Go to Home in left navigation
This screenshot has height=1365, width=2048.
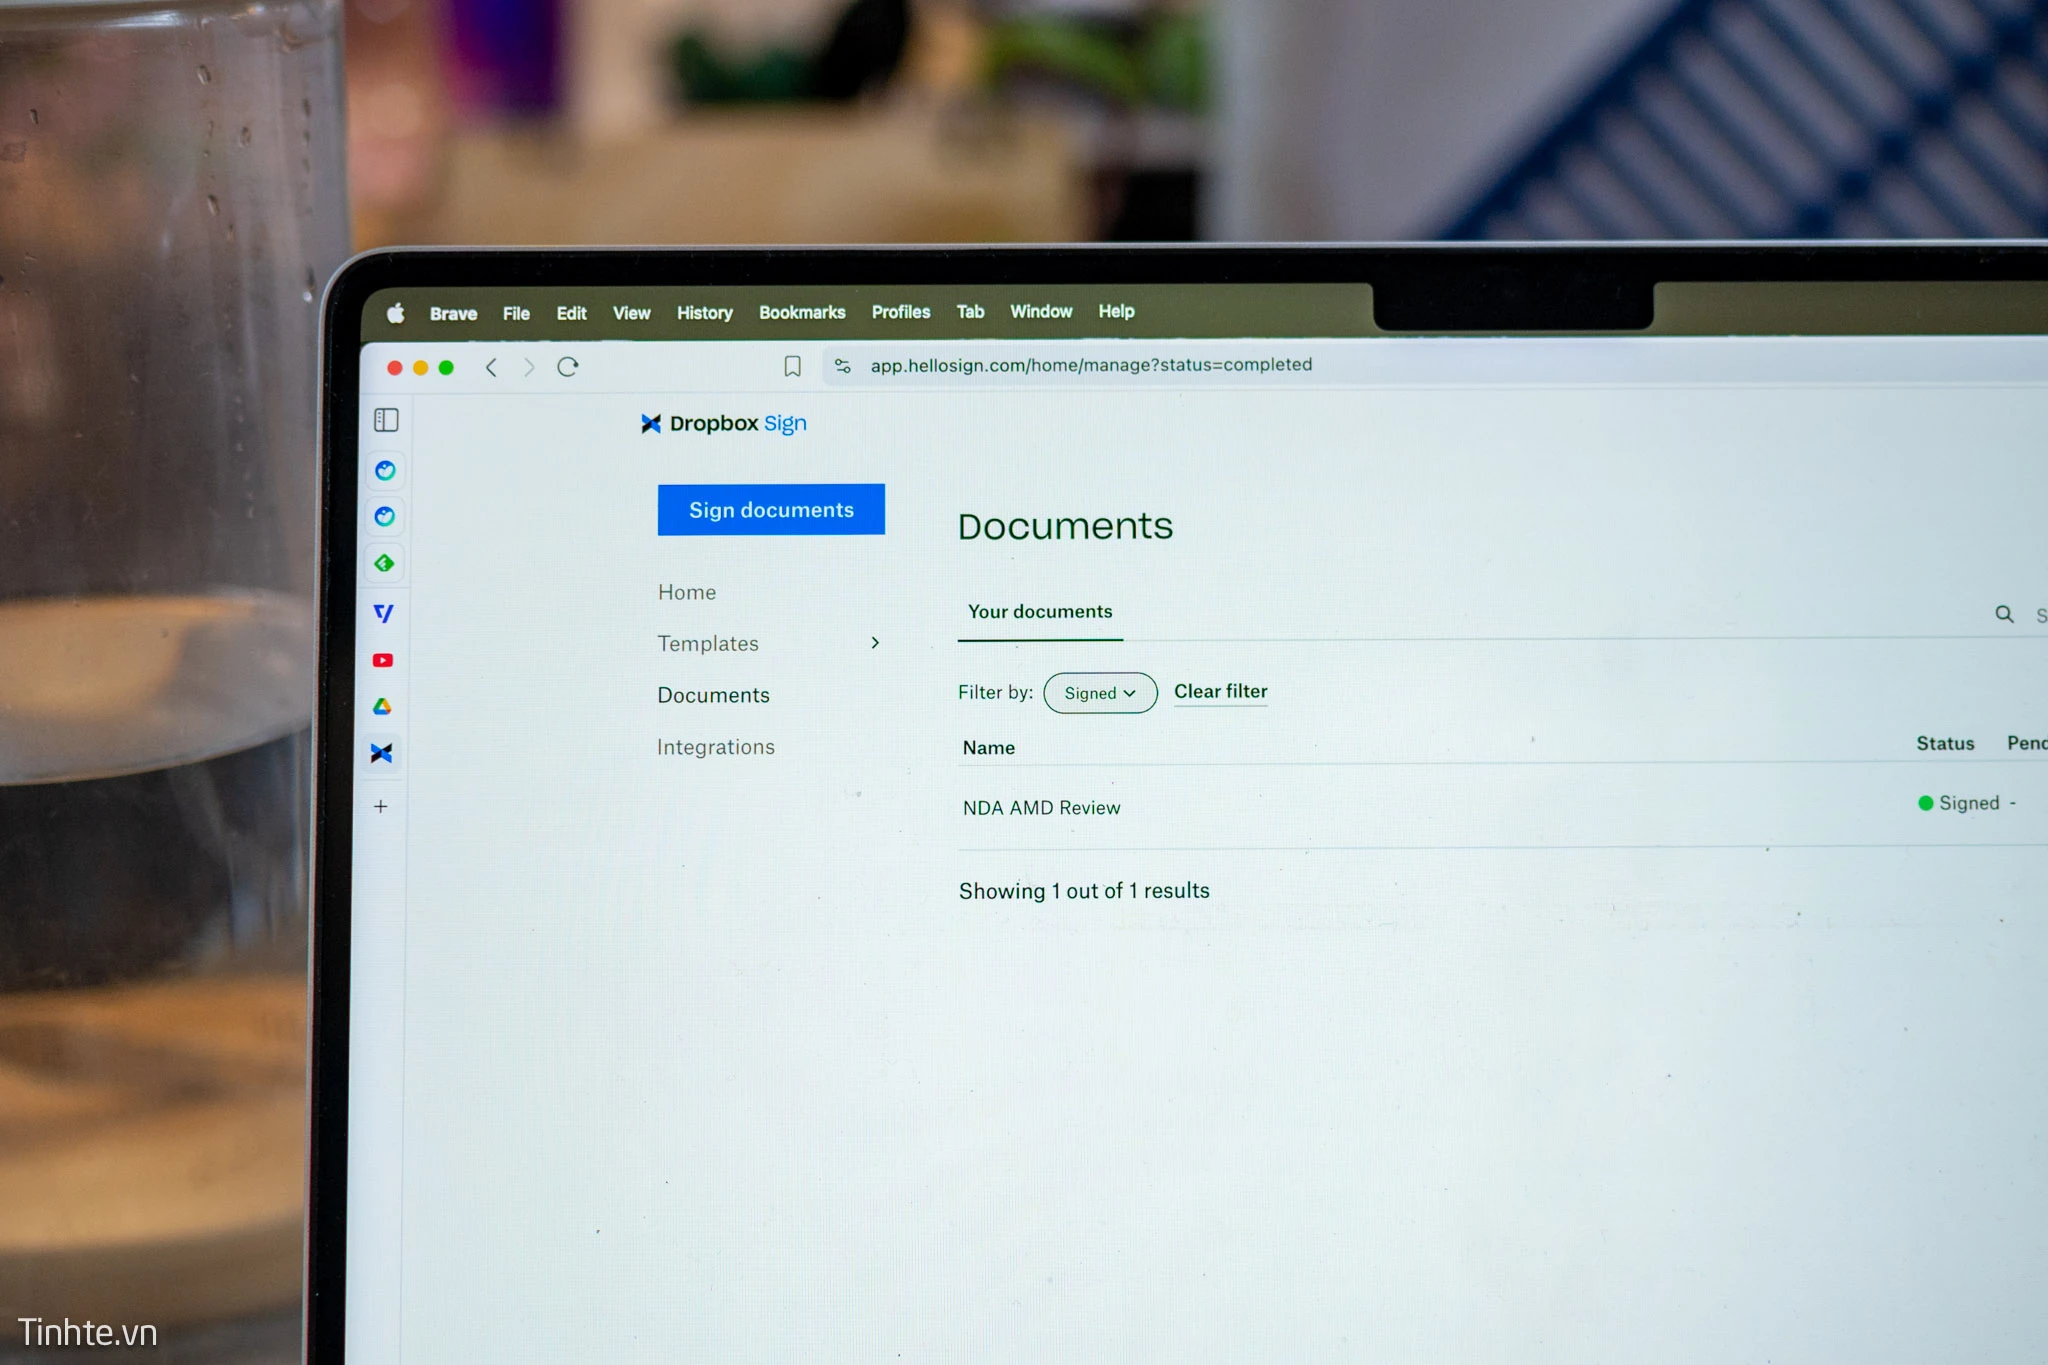point(687,592)
